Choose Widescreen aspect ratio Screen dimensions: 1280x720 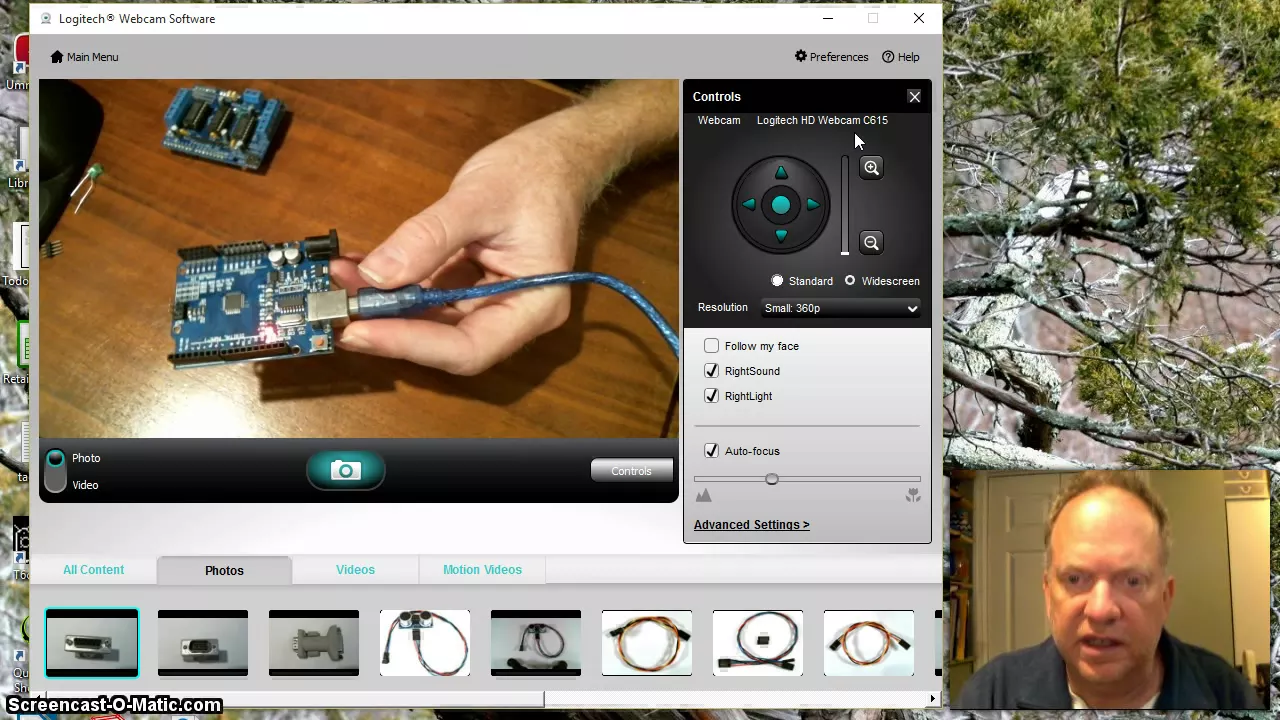coord(850,281)
